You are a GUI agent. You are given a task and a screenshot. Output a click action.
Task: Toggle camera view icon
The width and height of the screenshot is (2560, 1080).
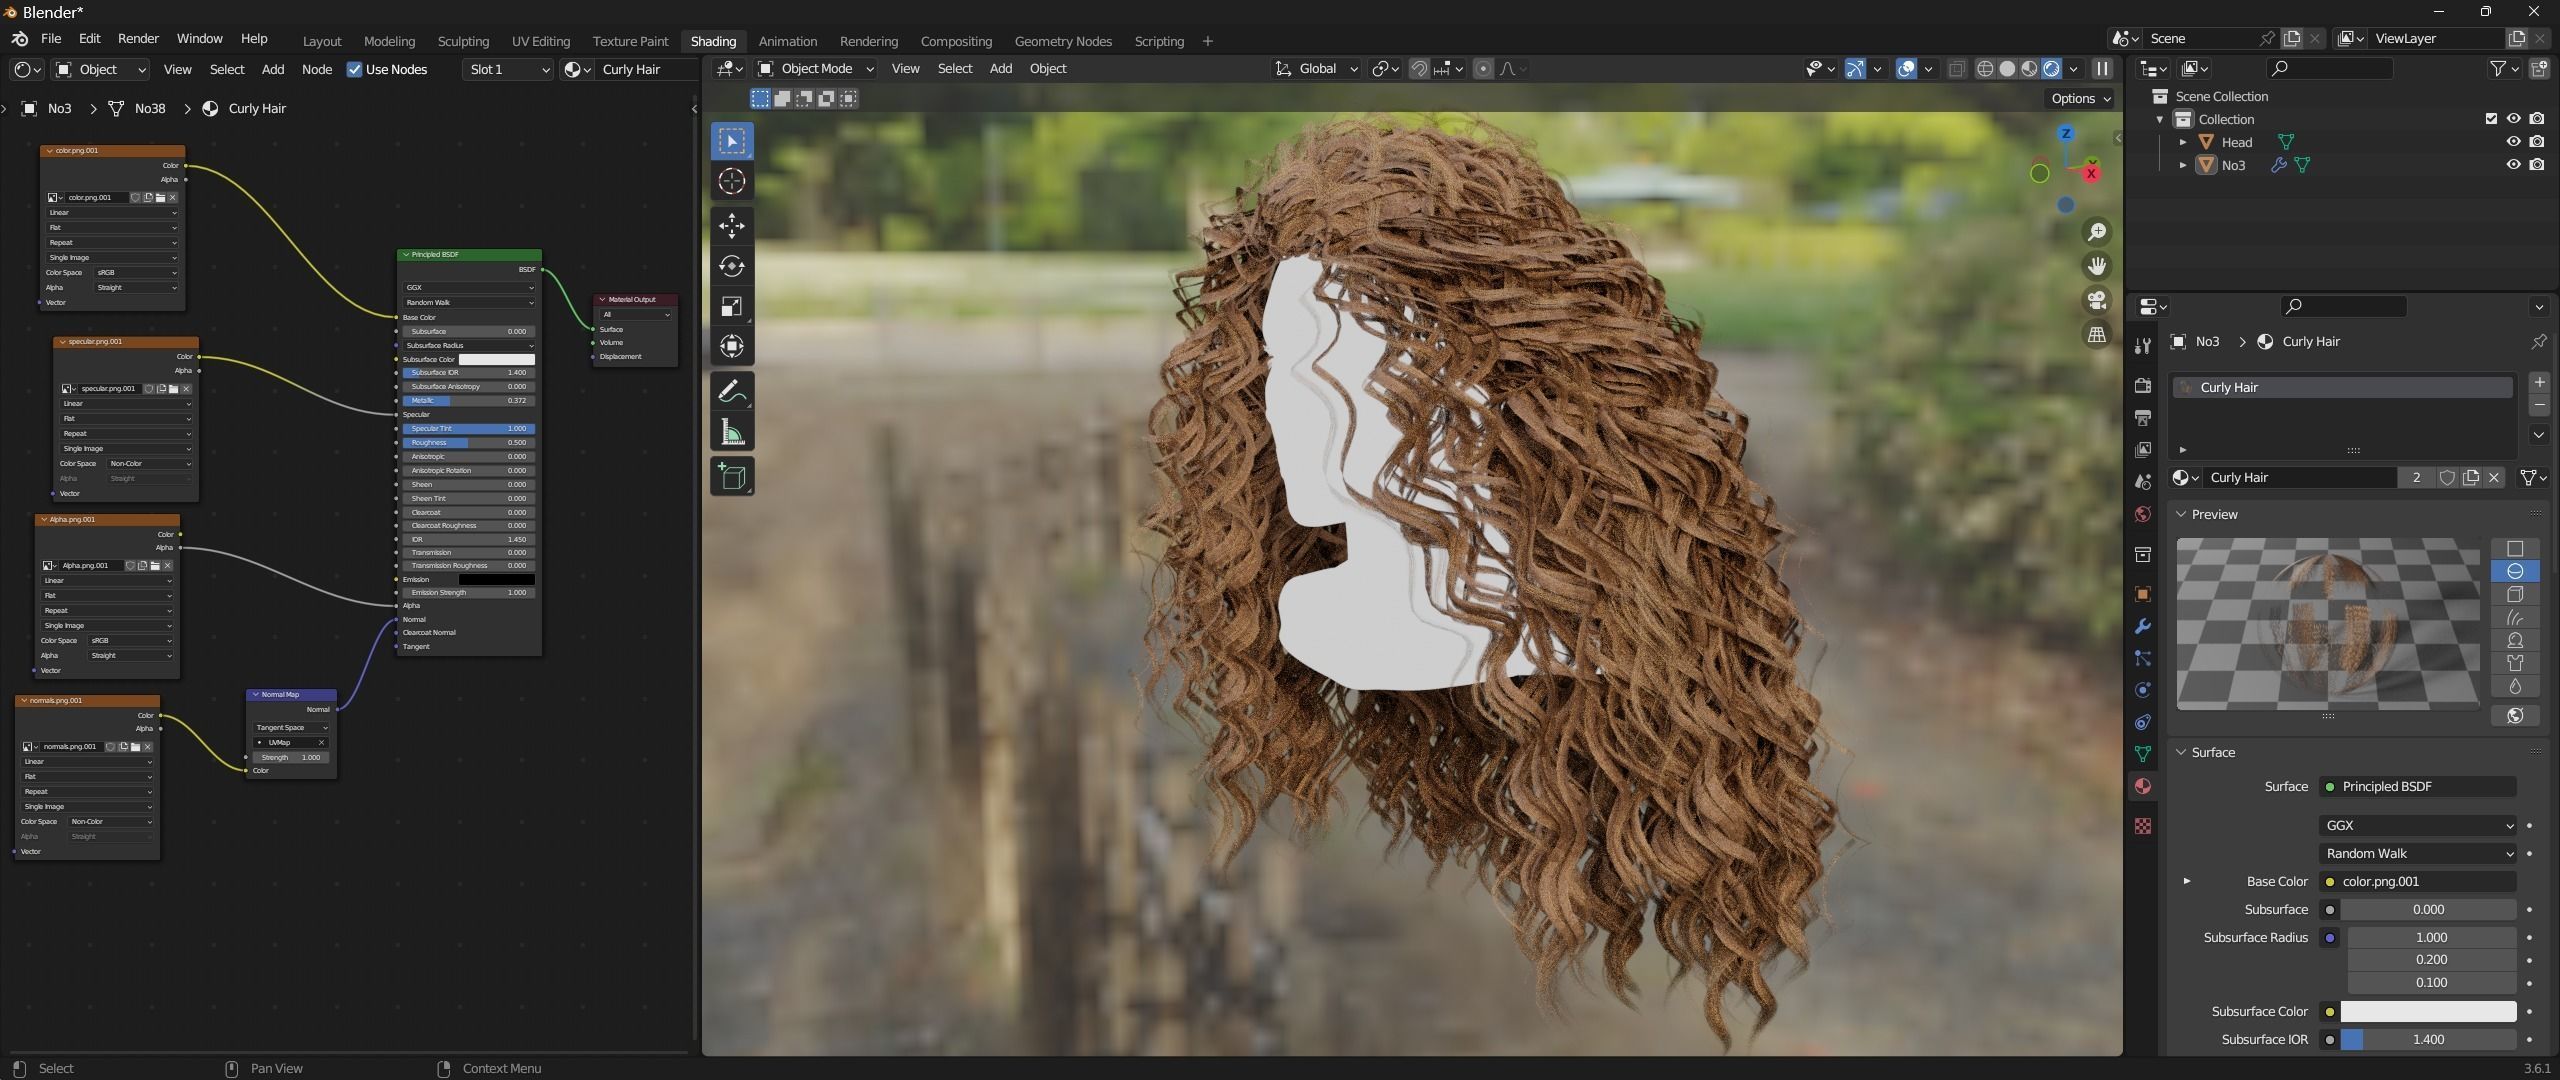pyautogui.click(x=2096, y=300)
